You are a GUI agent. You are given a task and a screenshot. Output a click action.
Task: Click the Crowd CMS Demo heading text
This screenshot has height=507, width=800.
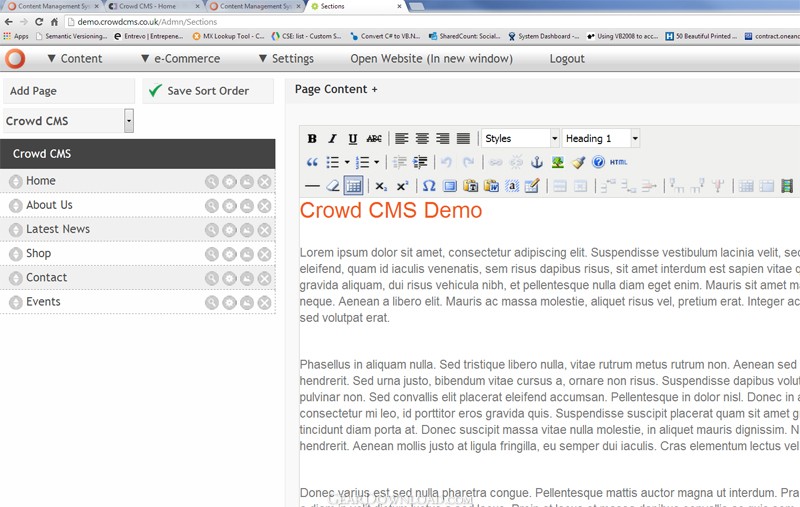pos(391,210)
